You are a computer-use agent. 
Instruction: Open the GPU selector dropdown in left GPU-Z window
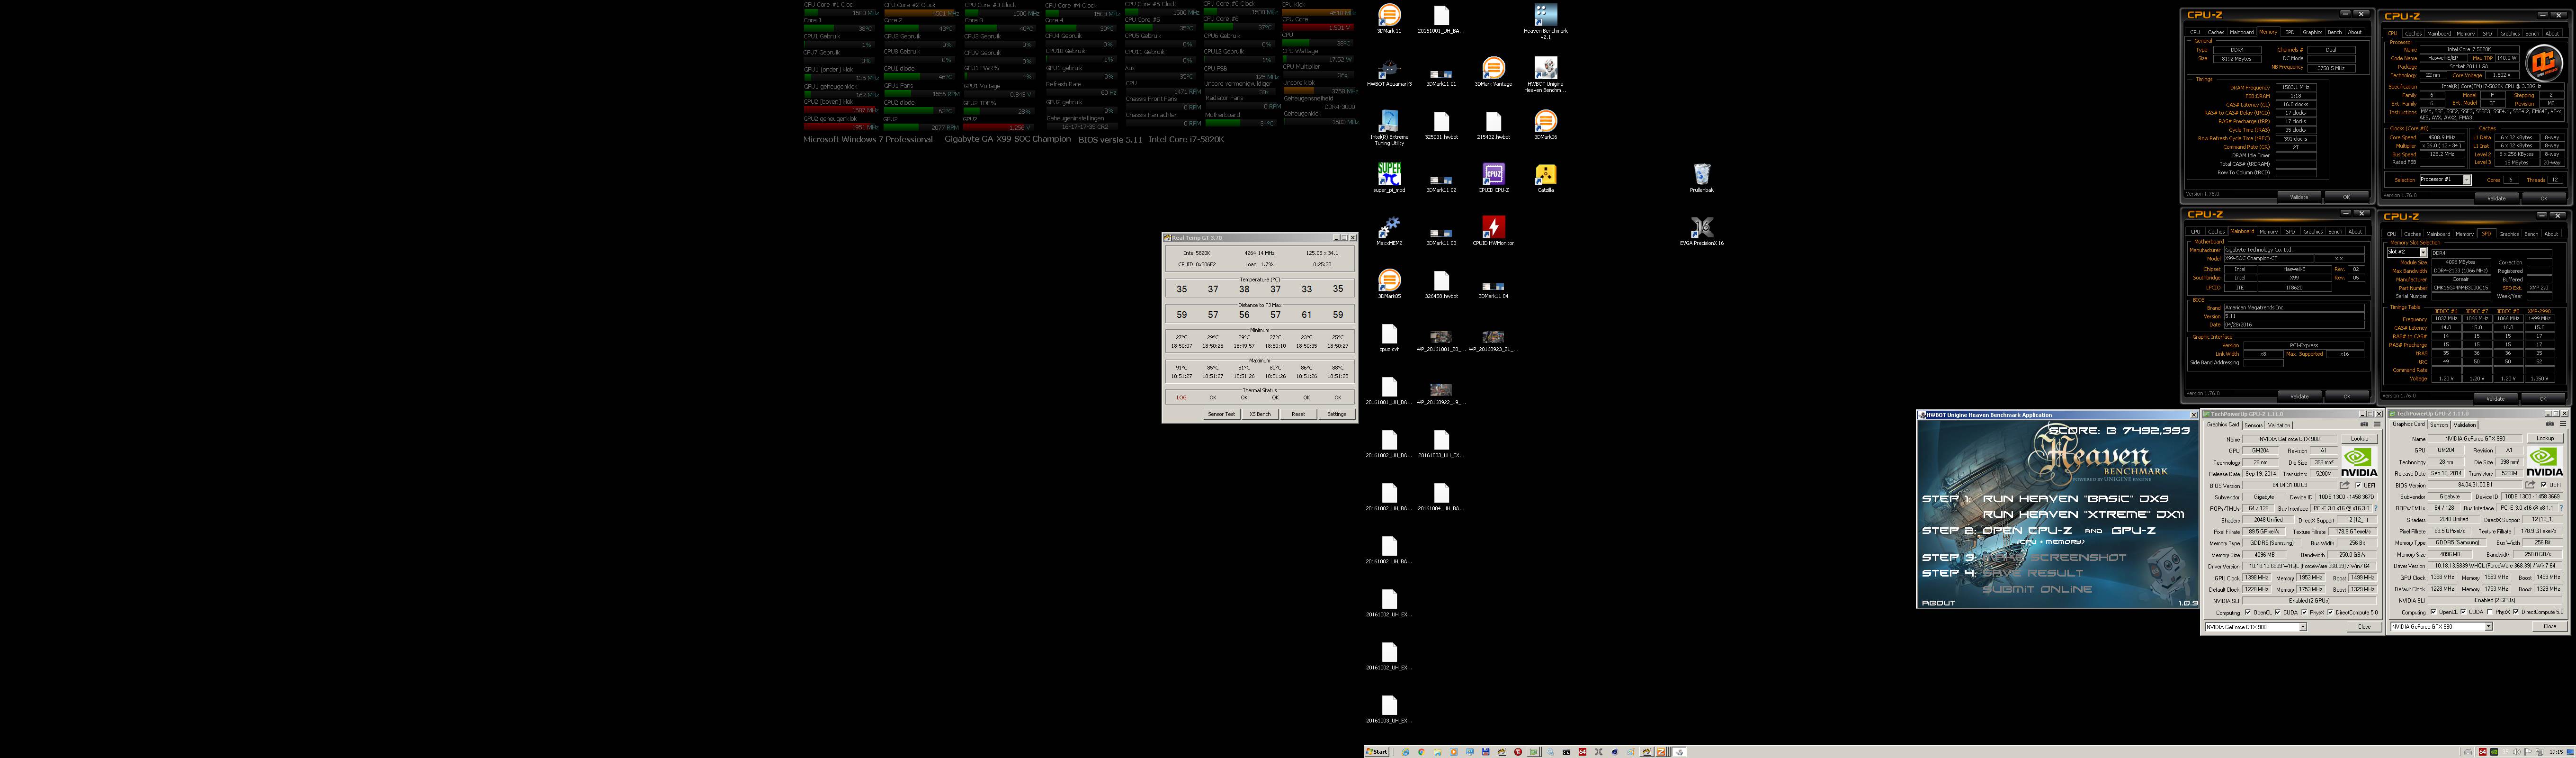pyautogui.click(x=2303, y=626)
